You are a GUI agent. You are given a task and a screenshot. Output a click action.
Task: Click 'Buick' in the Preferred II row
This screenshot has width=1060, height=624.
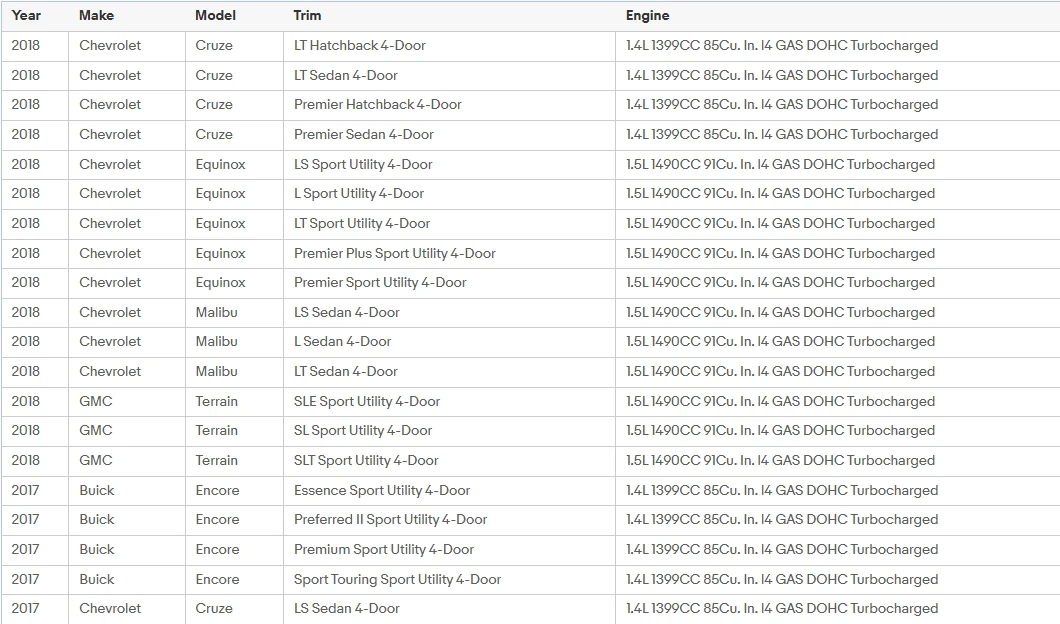click(97, 520)
